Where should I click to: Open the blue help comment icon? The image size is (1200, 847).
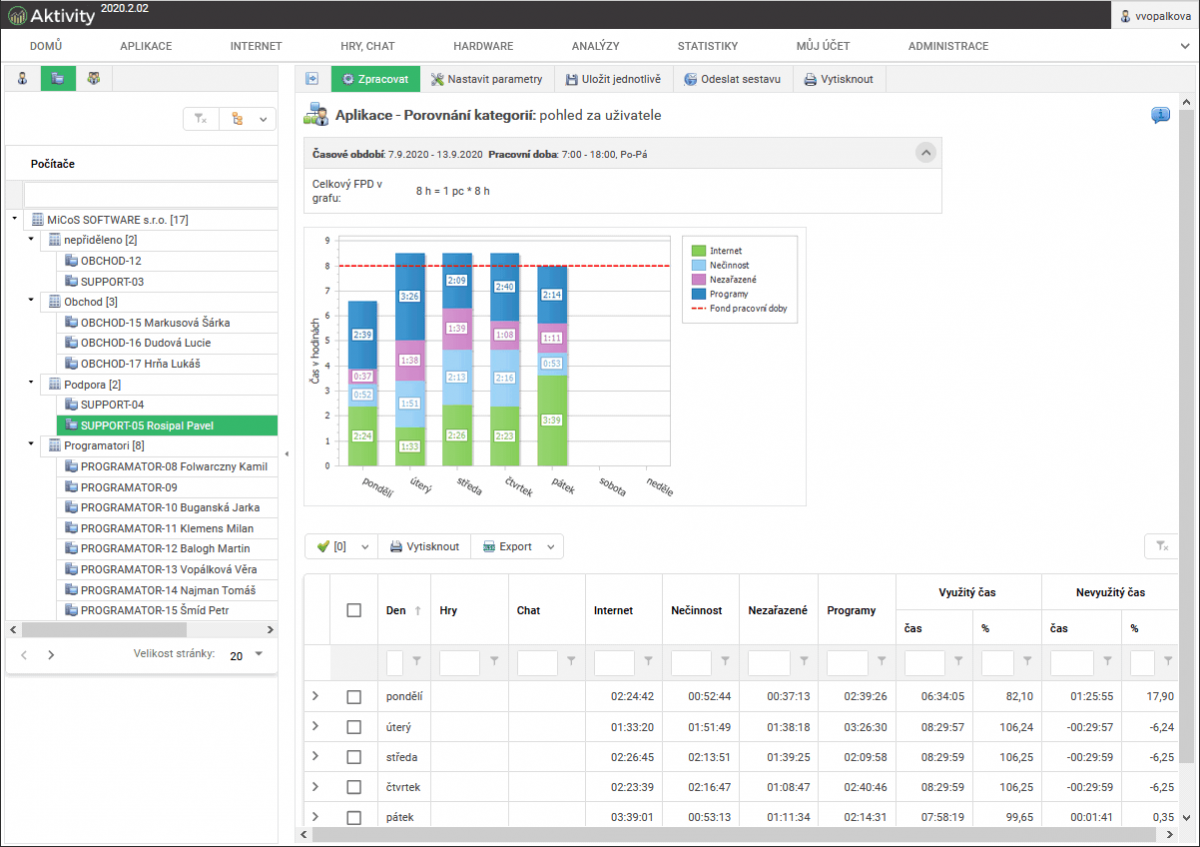[x=1160, y=115]
